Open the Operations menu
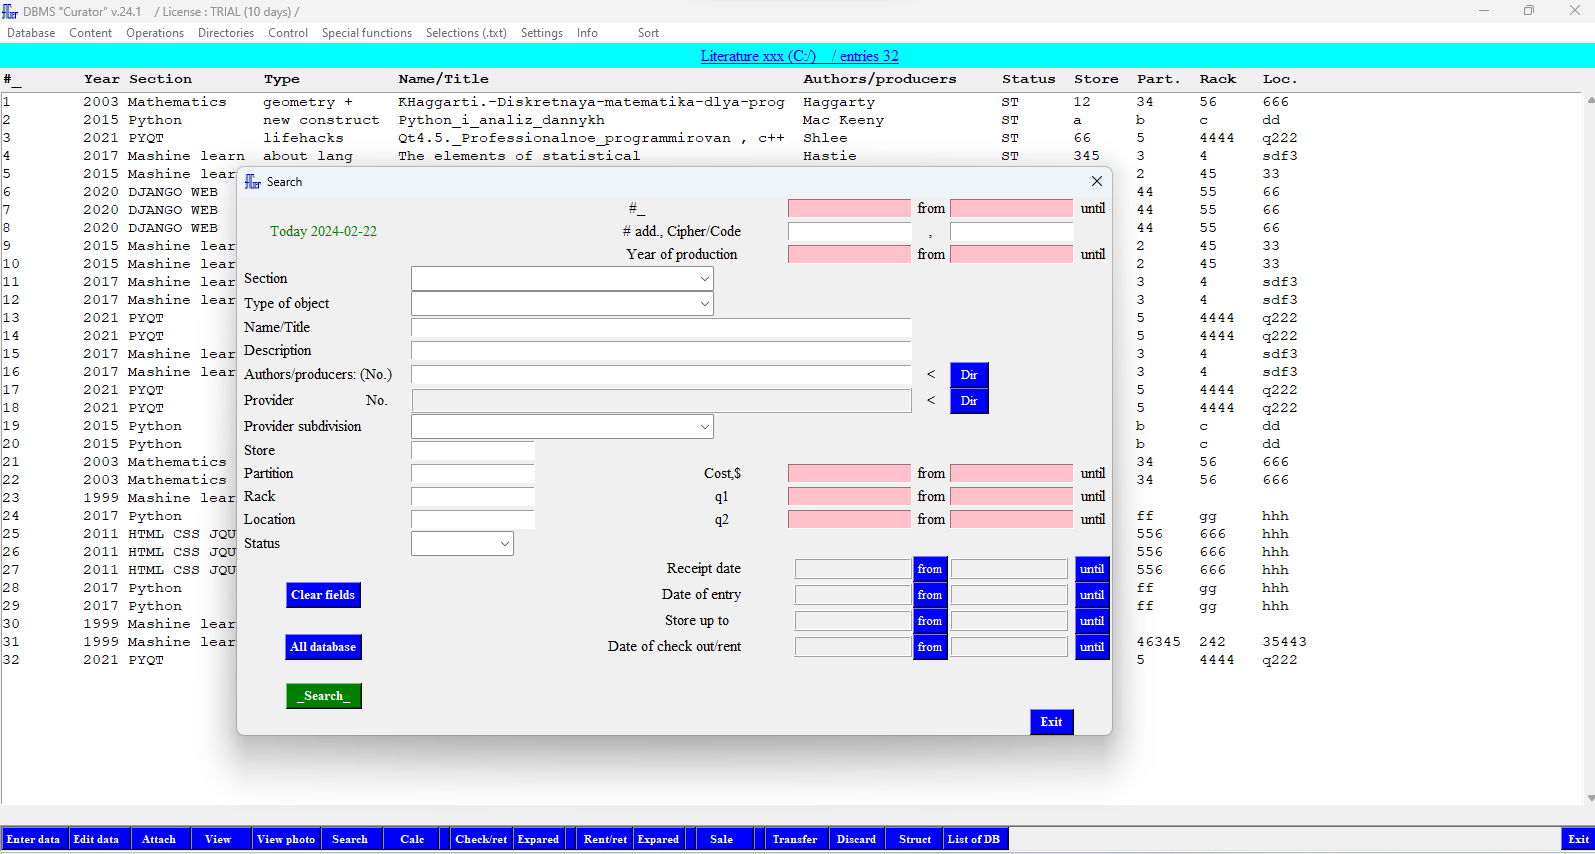Image resolution: width=1595 pixels, height=854 pixels. (155, 33)
